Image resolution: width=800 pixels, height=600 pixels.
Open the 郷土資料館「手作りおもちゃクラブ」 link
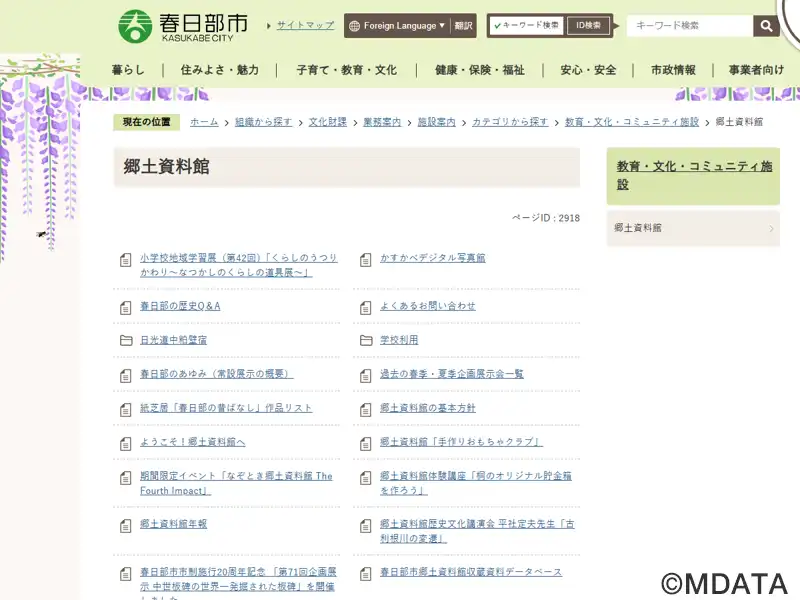[461, 442]
